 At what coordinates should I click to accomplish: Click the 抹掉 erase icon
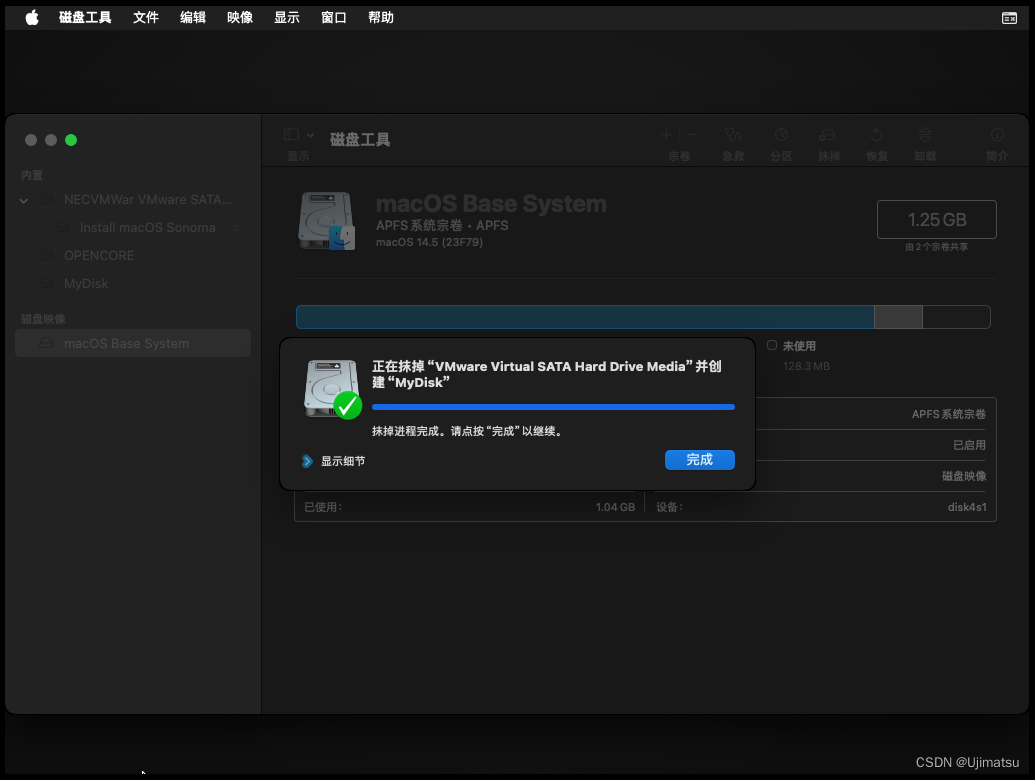pos(828,135)
